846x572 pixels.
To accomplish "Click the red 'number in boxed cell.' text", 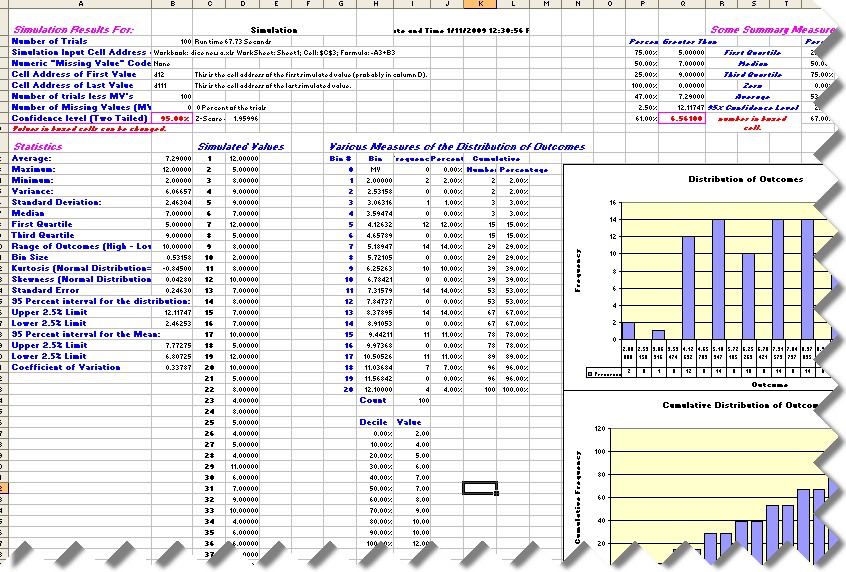I will pyautogui.click(x=752, y=123).
